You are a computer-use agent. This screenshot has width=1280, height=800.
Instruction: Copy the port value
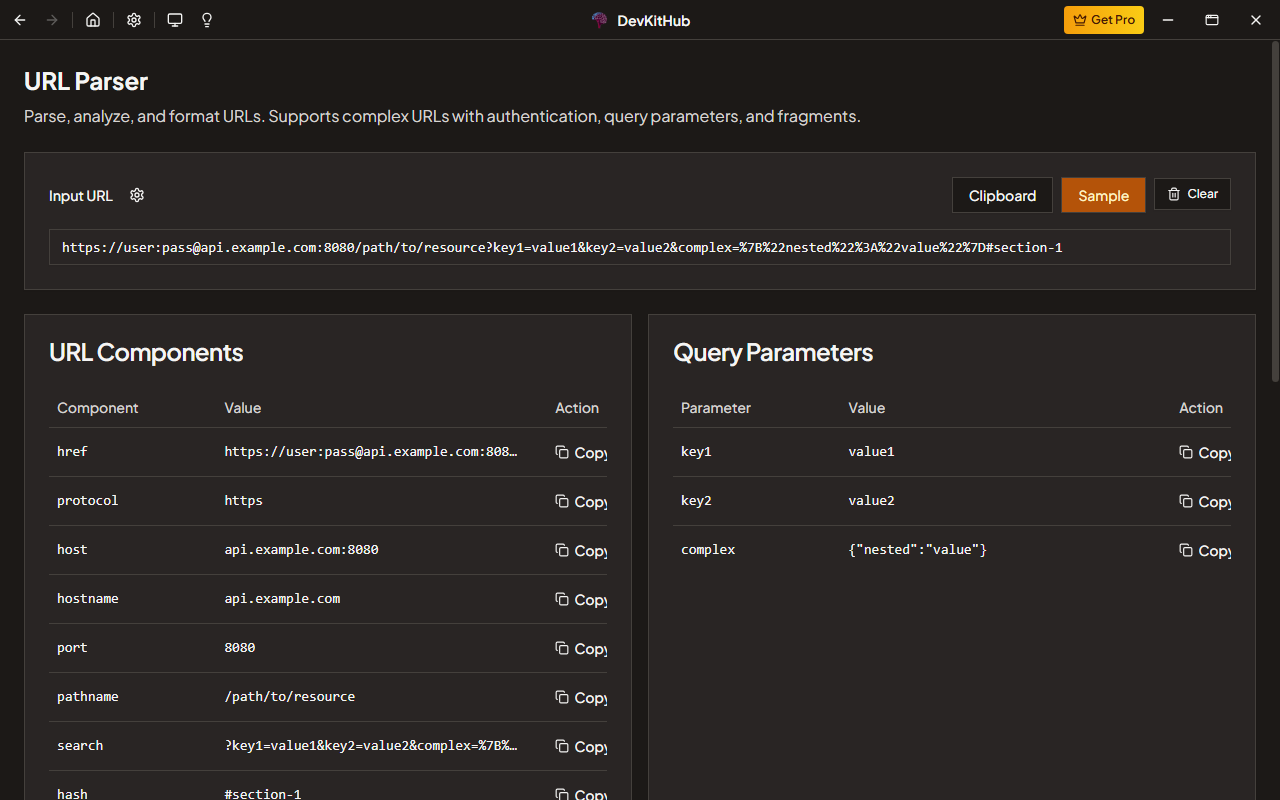coord(581,648)
